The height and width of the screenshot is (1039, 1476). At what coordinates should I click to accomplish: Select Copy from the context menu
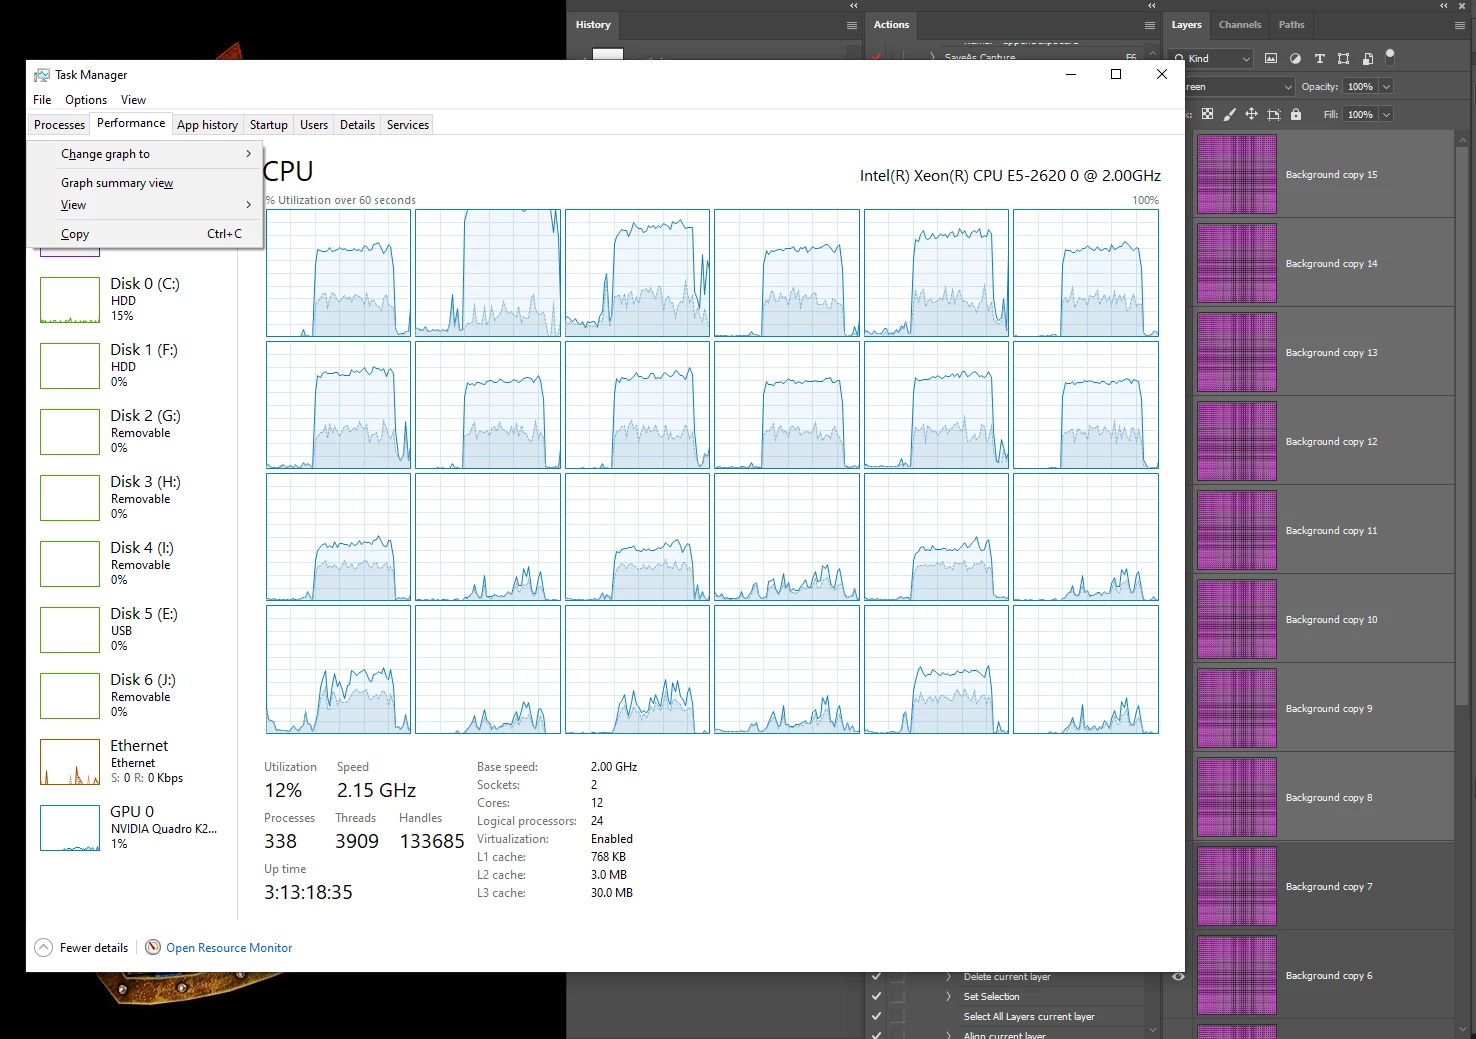click(x=146, y=234)
